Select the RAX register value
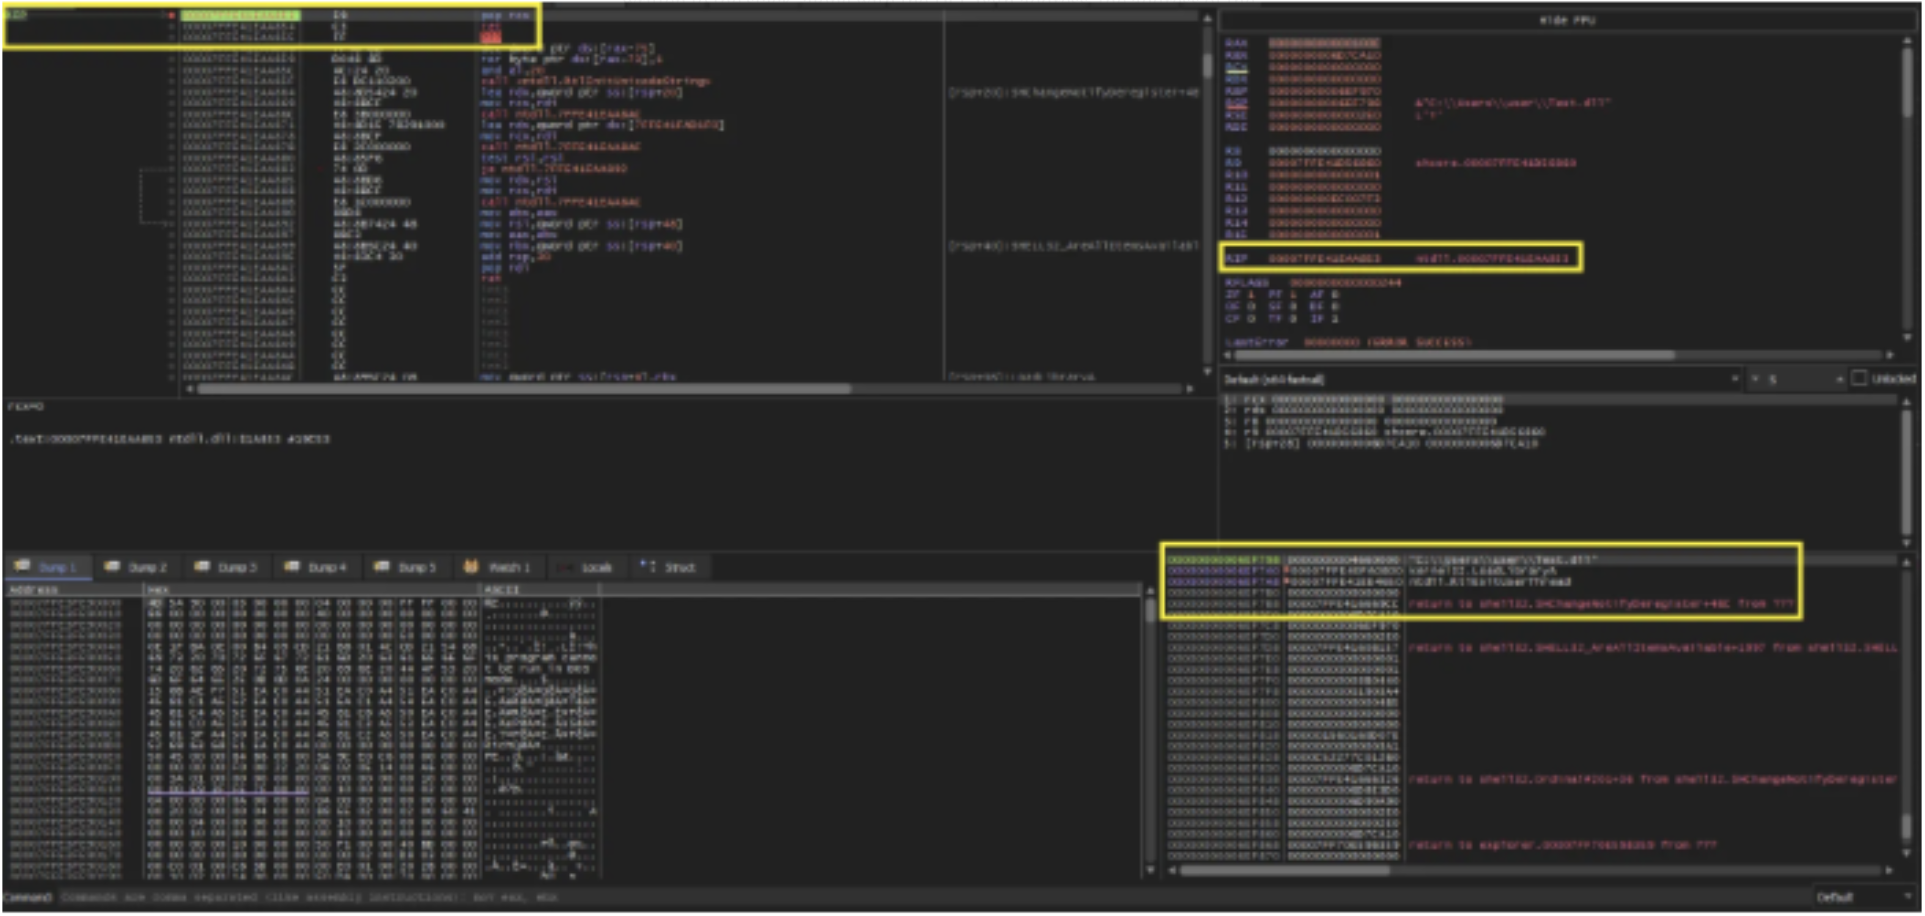The width and height of the screenshot is (1925, 916). [x=1324, y=43]
